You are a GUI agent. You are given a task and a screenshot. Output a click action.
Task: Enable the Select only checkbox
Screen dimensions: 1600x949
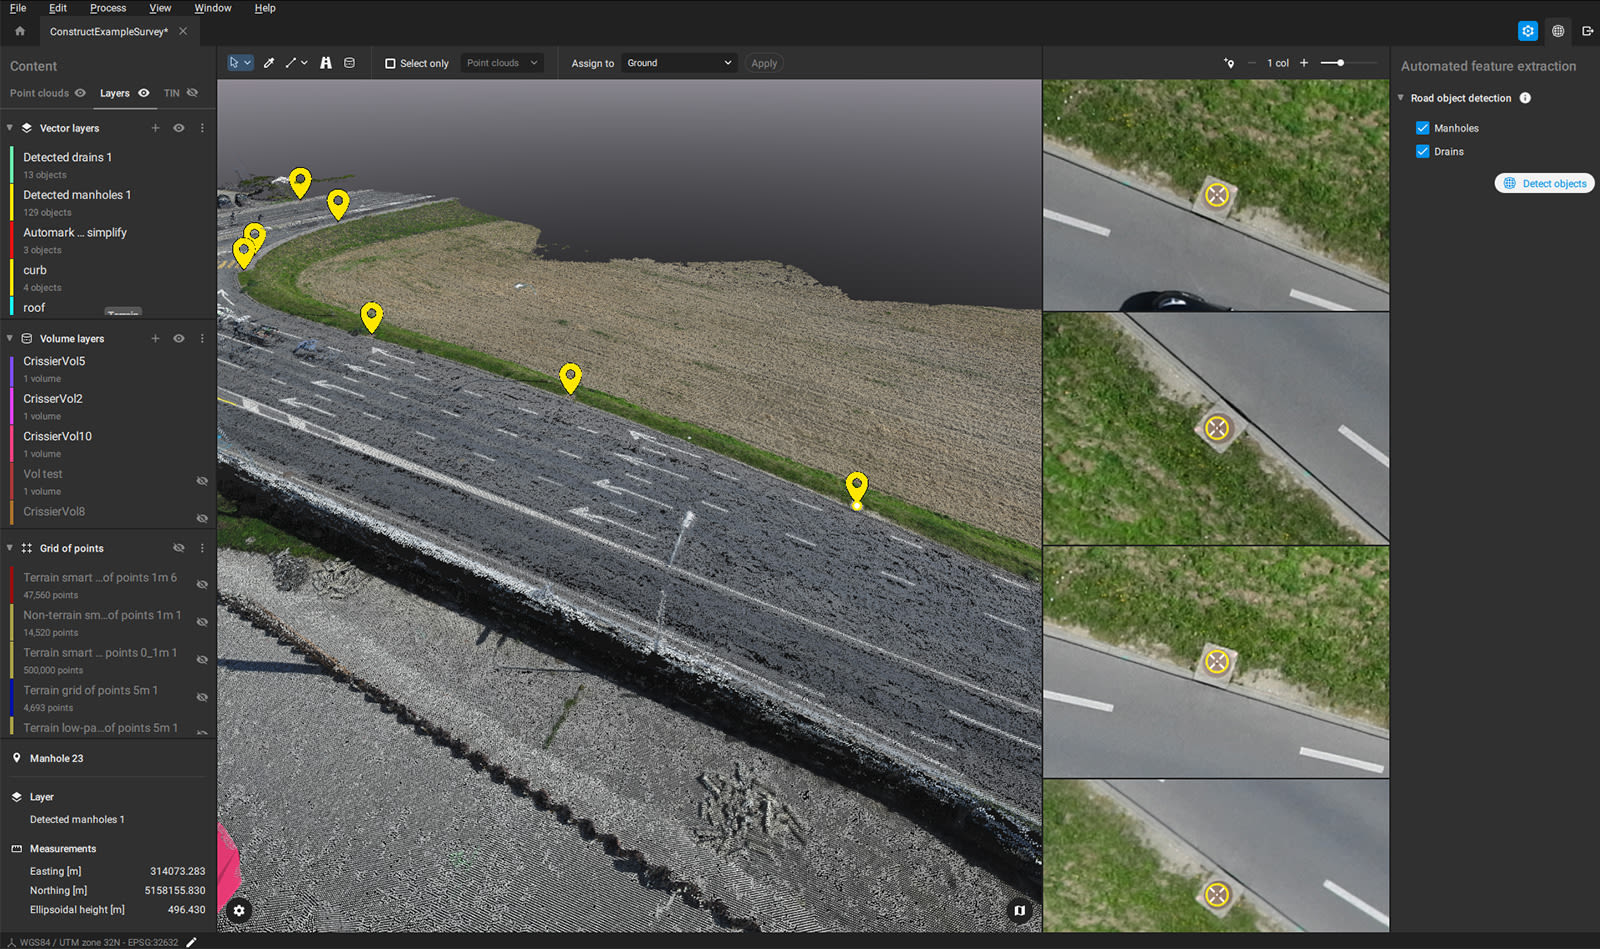click(x=388, y=62)
